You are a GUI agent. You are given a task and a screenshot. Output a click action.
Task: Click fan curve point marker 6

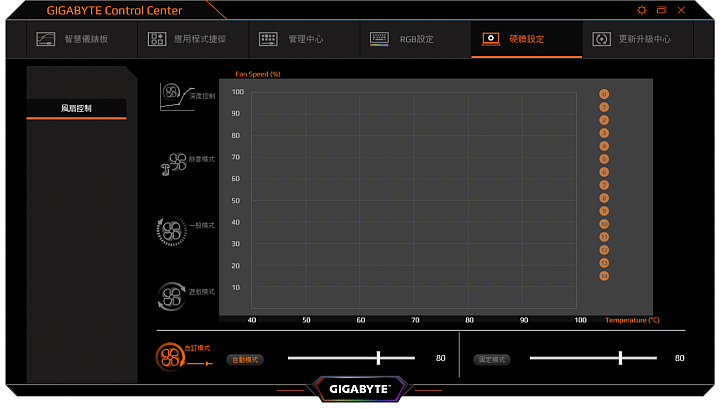tap(604, 172)
